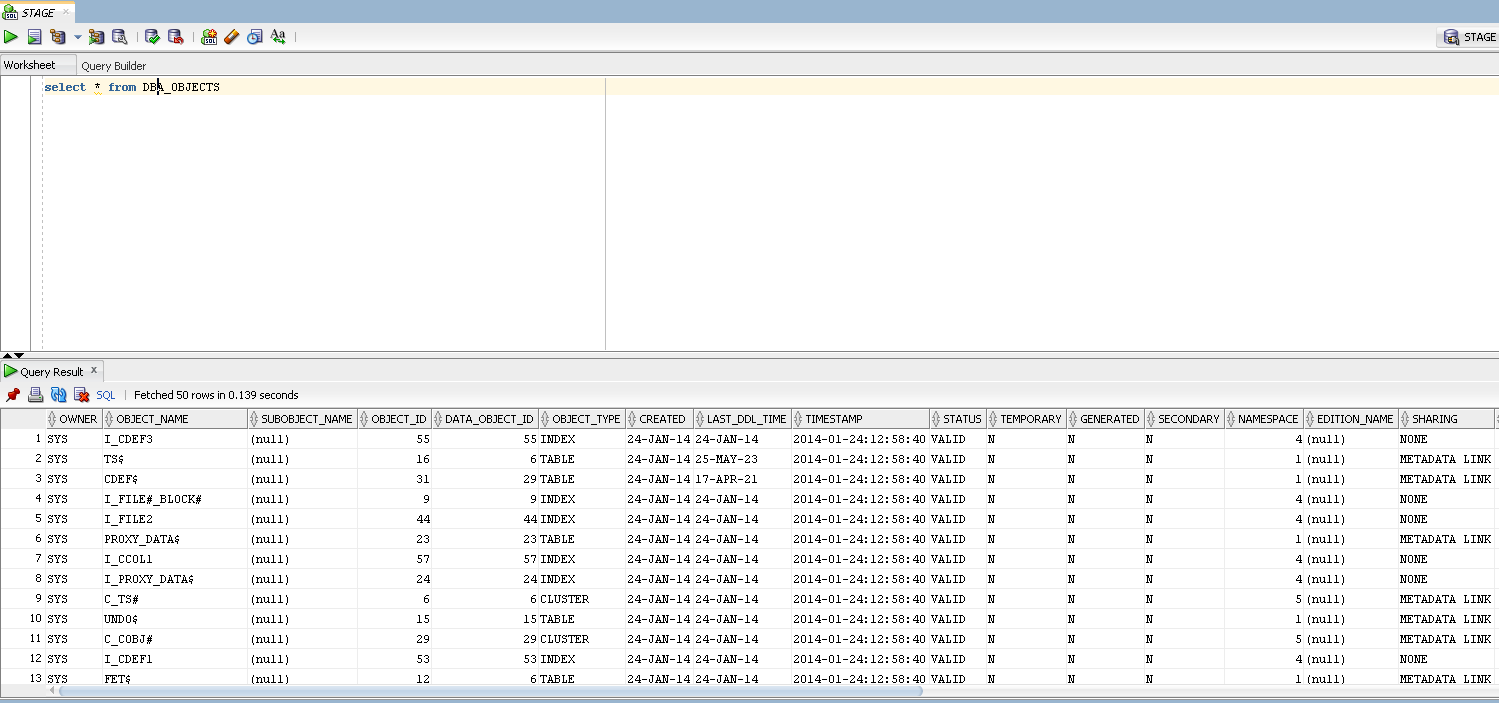Click the Run Script icon
Image resolution: width=1499 pixels, height=703 pixels.
tap(34, 37)
